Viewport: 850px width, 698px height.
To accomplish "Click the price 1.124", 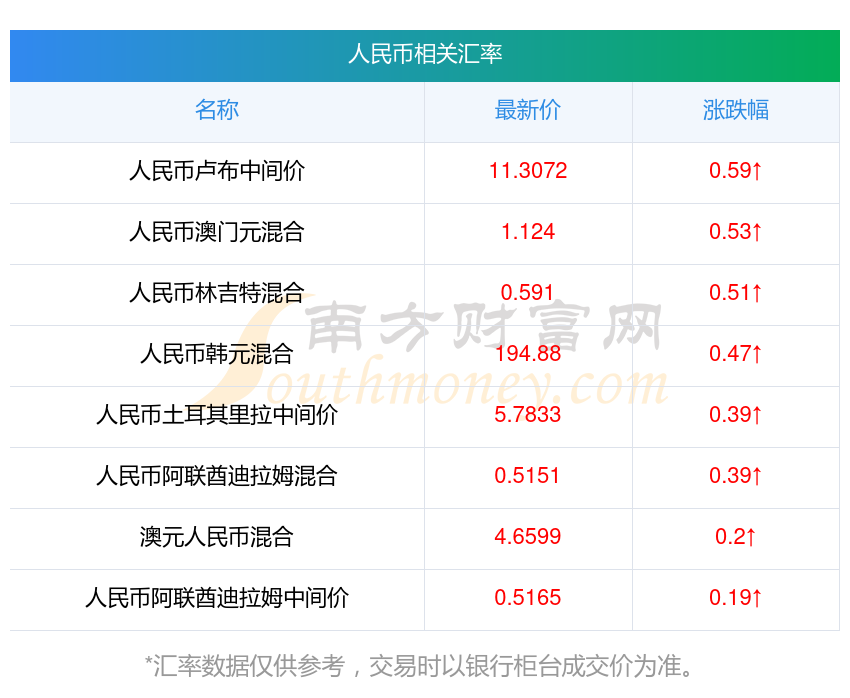I will (x=528, y=232).
